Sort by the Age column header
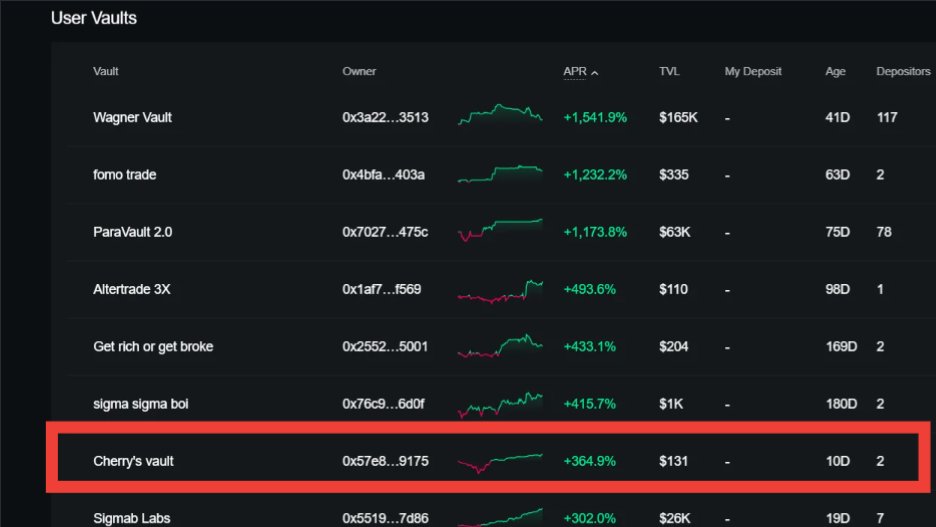The height and width of the screenshot is (527, 936). point(835,71)
